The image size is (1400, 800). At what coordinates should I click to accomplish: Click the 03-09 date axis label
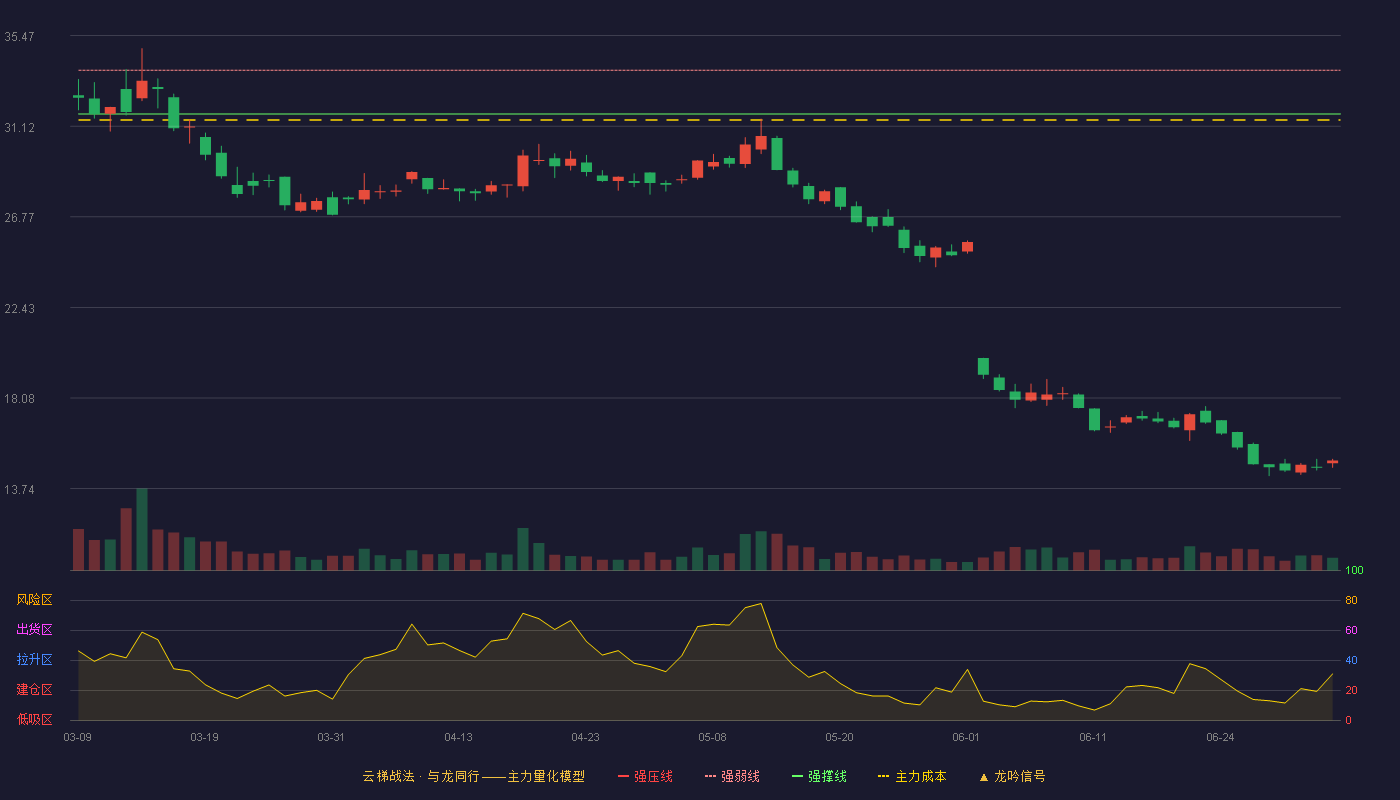77,737
